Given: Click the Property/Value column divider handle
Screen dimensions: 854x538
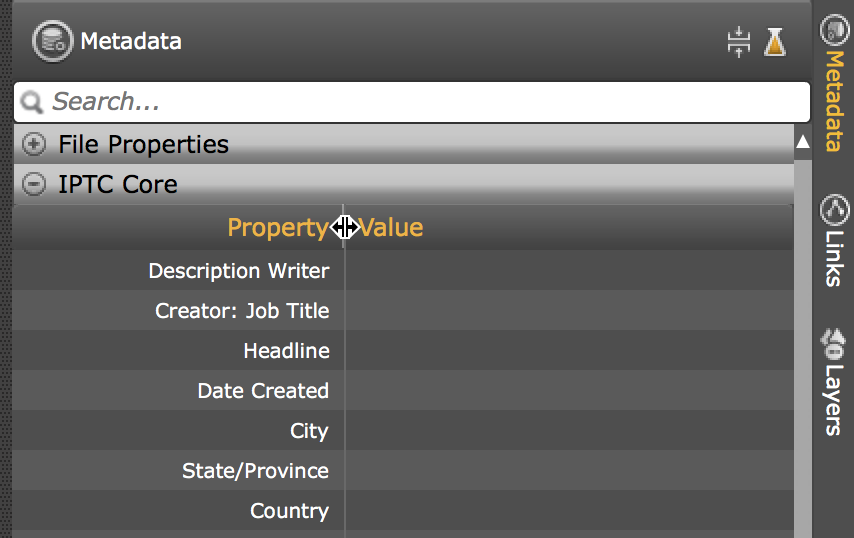Looking at the screenshot, I should tap(344, 228).
